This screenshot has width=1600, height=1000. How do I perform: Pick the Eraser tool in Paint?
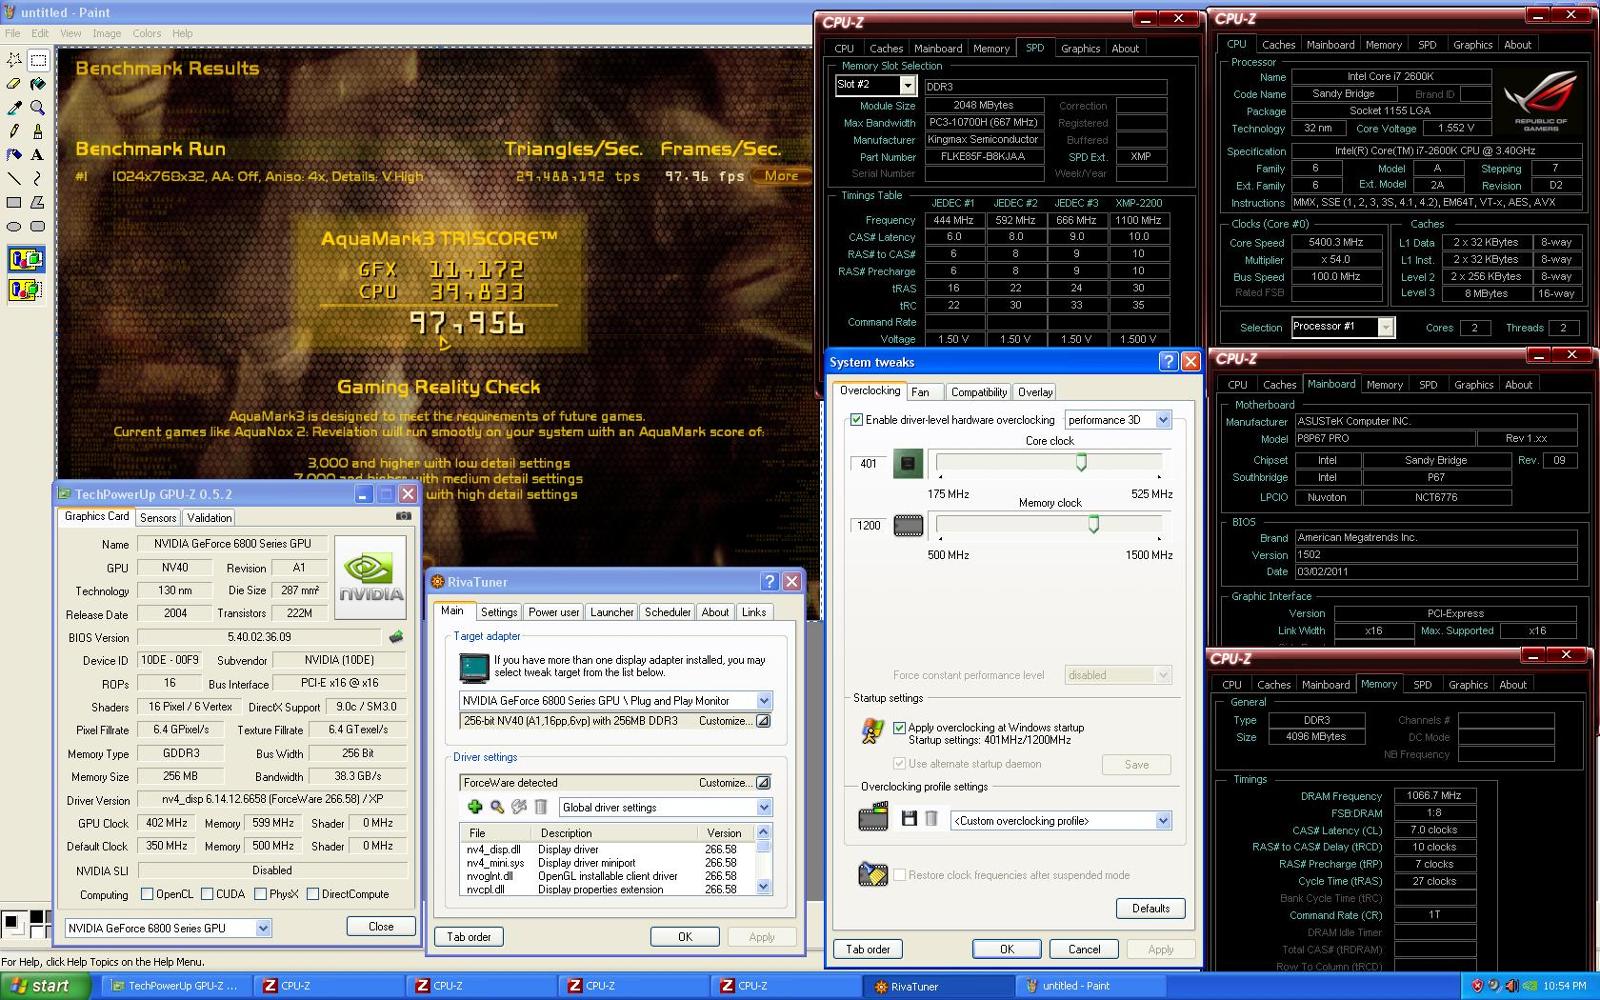click(14, 84)
